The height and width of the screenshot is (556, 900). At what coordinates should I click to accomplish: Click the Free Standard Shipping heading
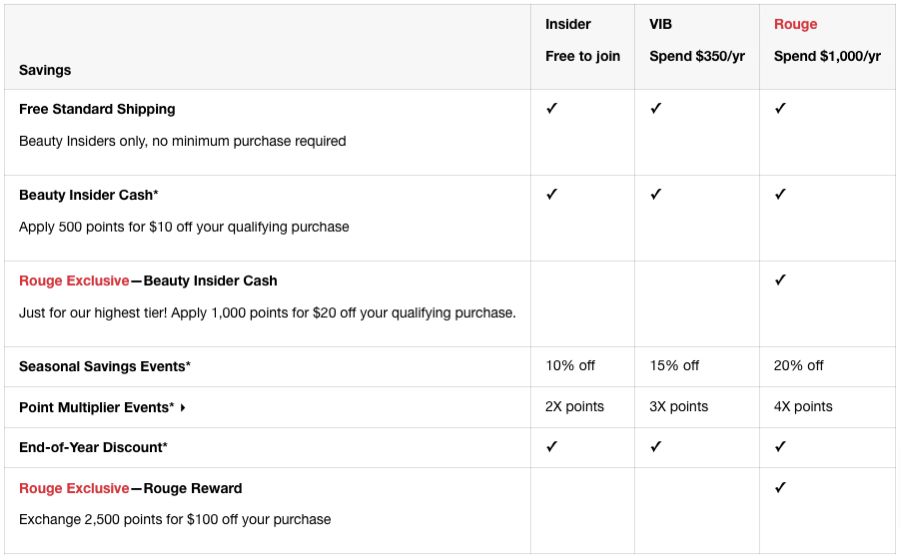[x=97, y=109]
